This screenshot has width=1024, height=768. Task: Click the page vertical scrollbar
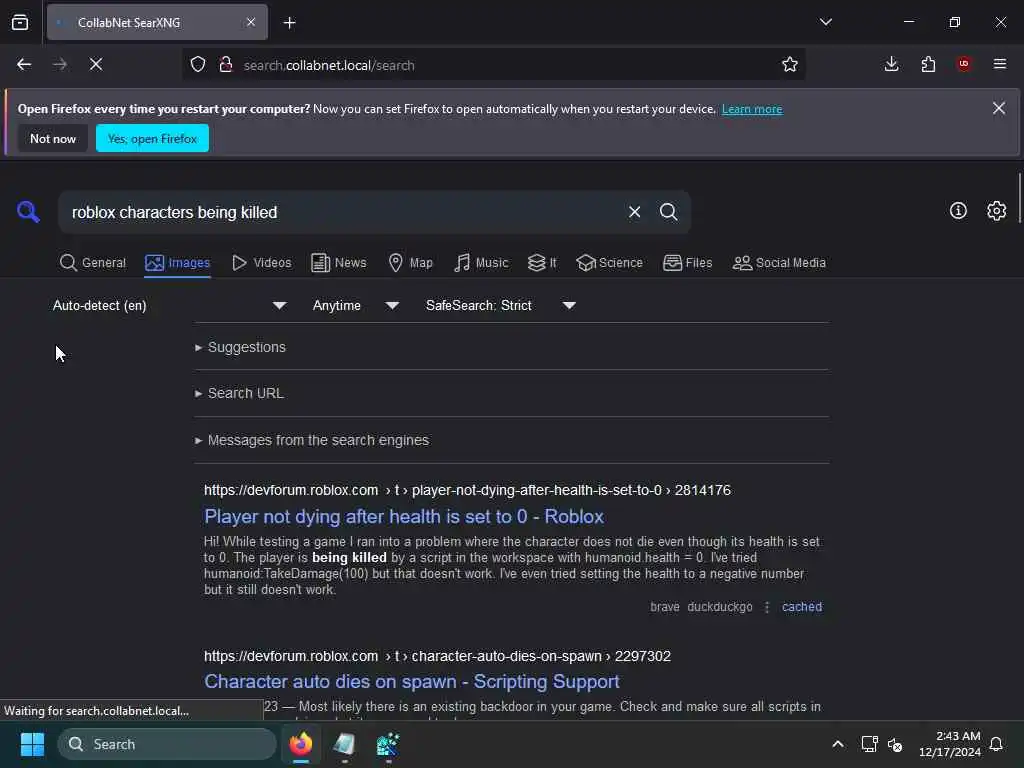tap(1019, 199)
